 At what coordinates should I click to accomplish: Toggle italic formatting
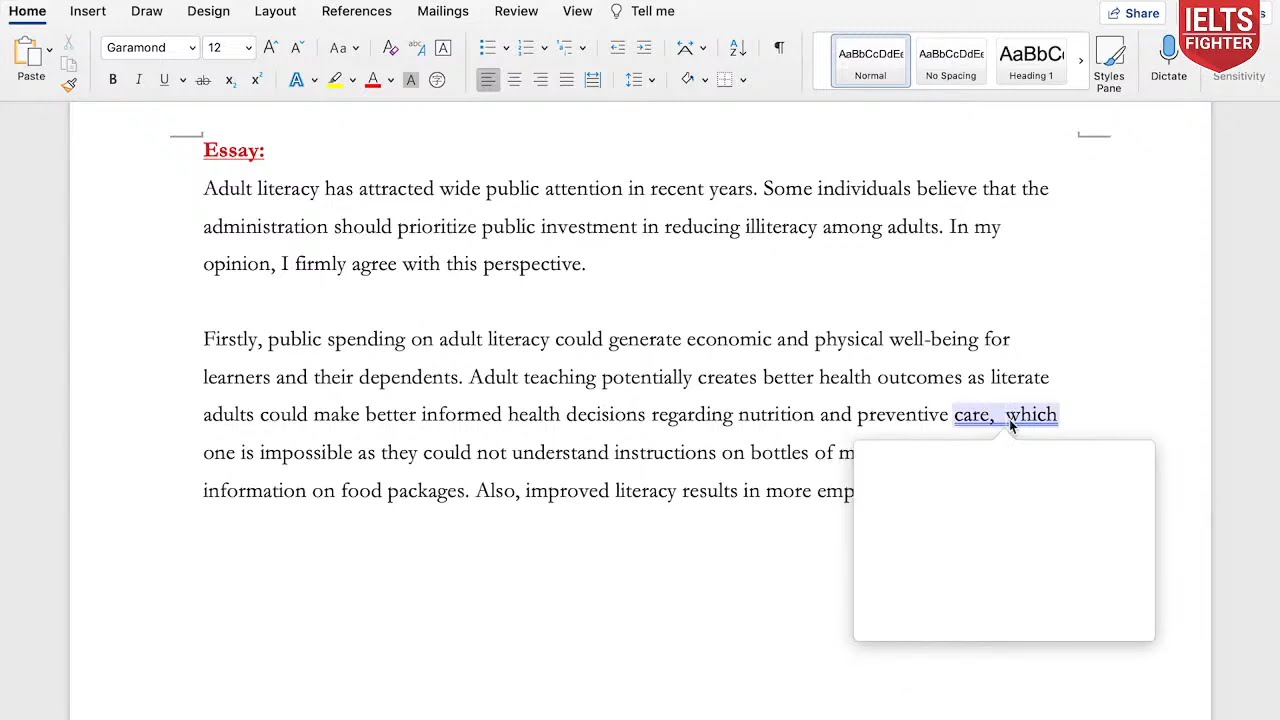(x=138, y=80)
